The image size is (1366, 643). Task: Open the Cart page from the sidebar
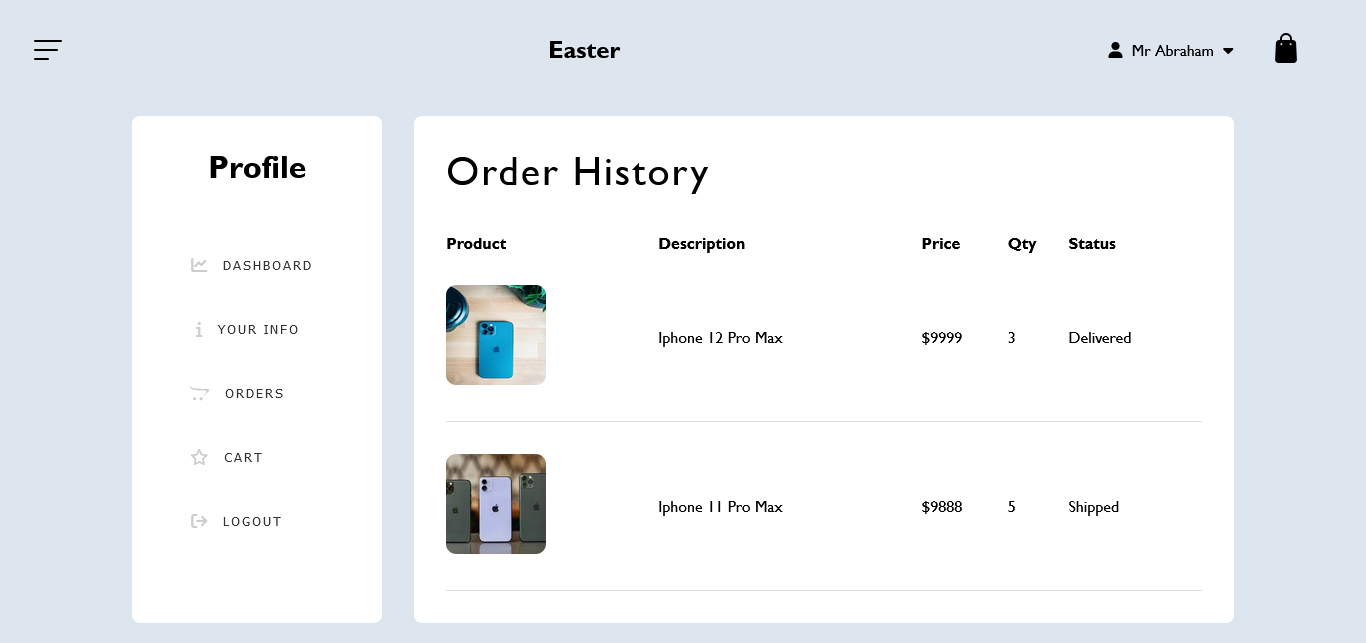[243, 457]
